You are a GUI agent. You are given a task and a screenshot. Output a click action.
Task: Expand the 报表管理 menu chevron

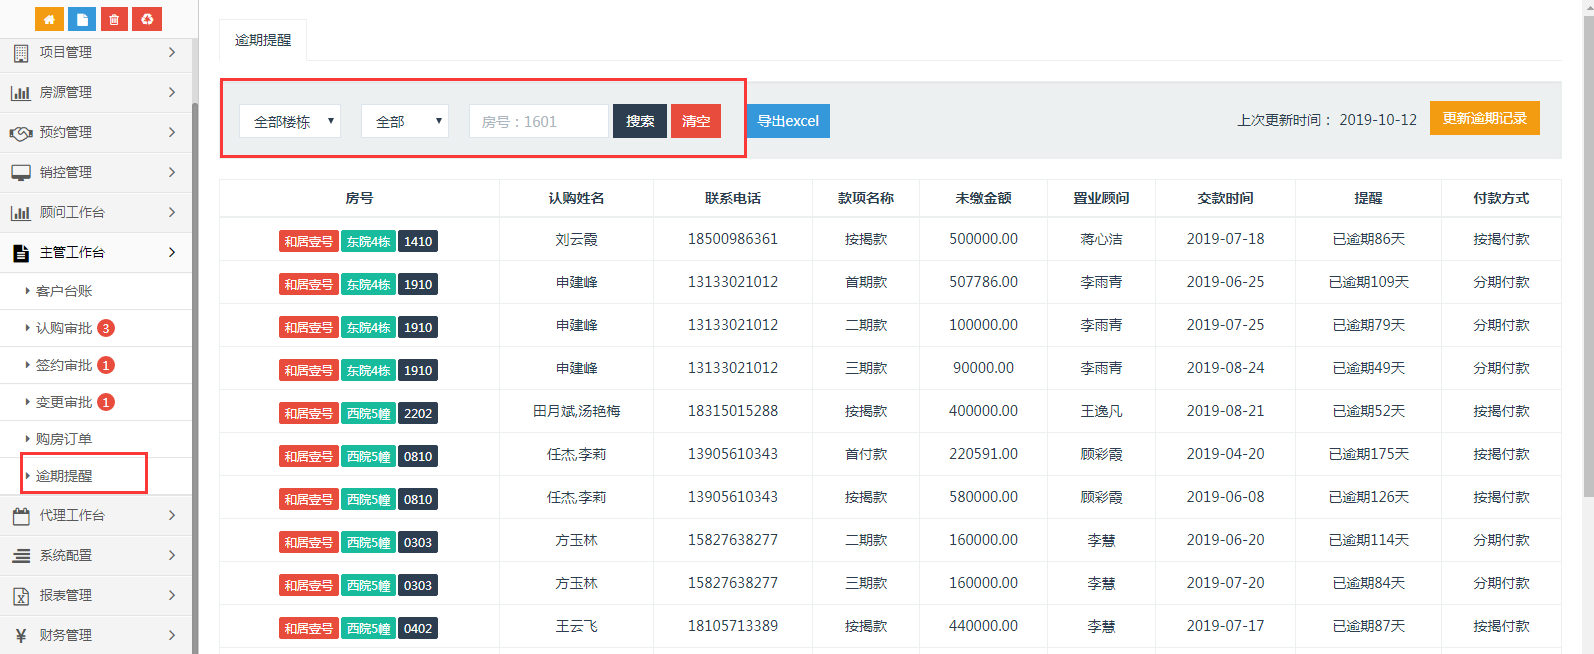[172, 595]
